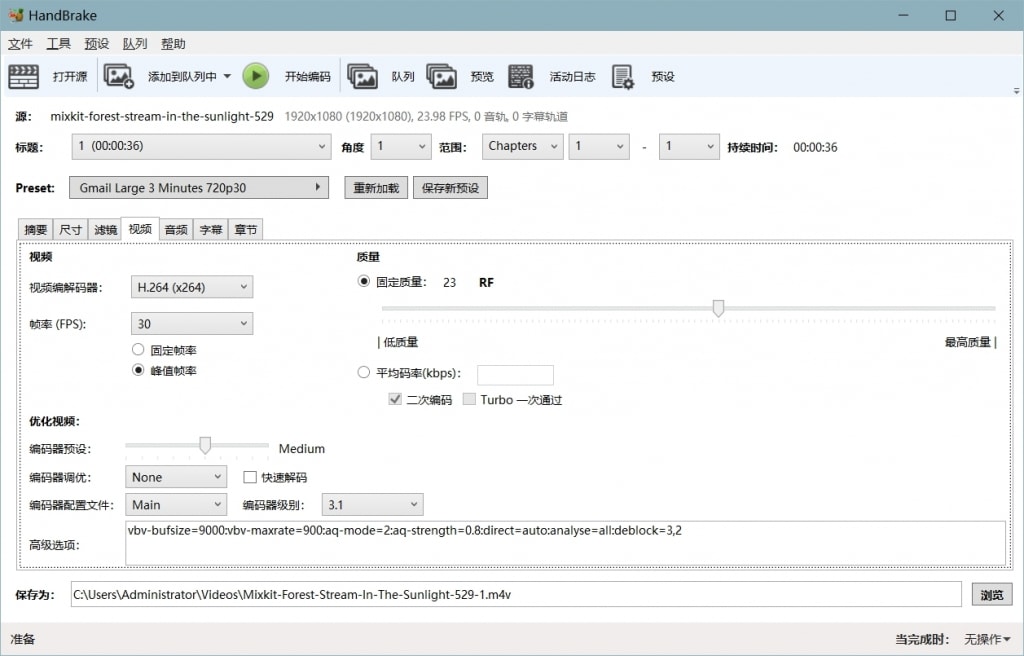
Task: Click 活动日志 toolbar label
Action: [573, 76]
